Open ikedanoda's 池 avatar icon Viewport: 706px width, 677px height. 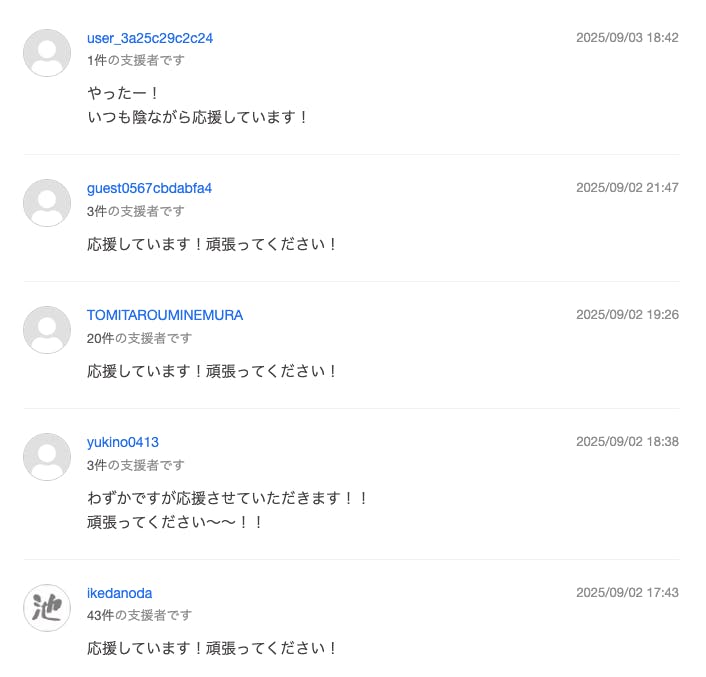pos(47,608)
